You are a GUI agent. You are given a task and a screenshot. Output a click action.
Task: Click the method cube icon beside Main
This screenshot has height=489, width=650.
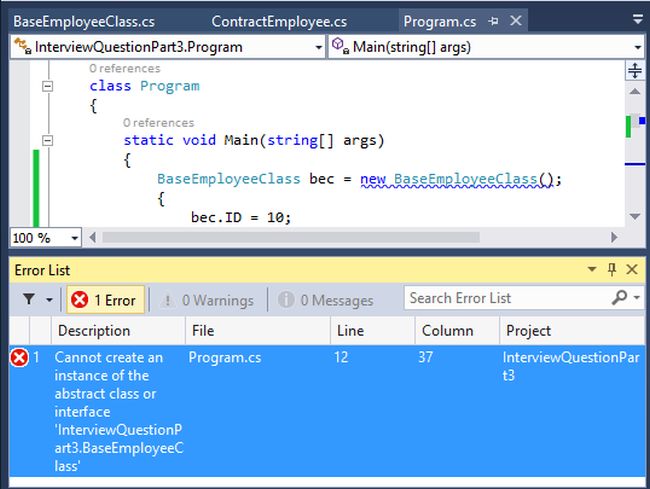[340, 45]
